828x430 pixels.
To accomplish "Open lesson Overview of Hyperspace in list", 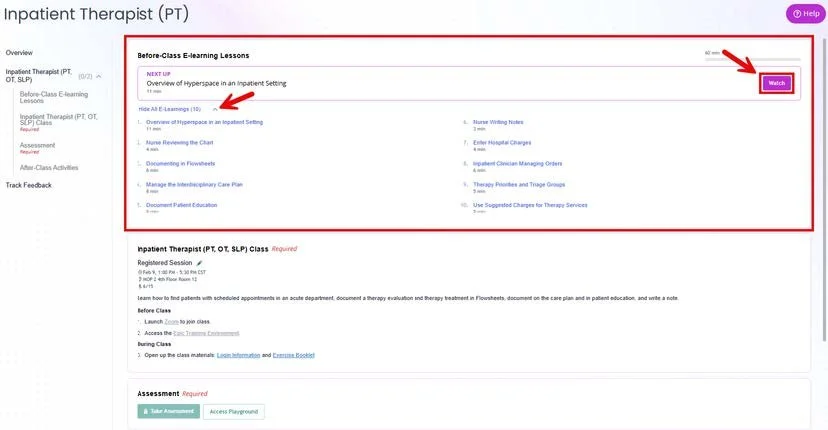I will 204,122.
